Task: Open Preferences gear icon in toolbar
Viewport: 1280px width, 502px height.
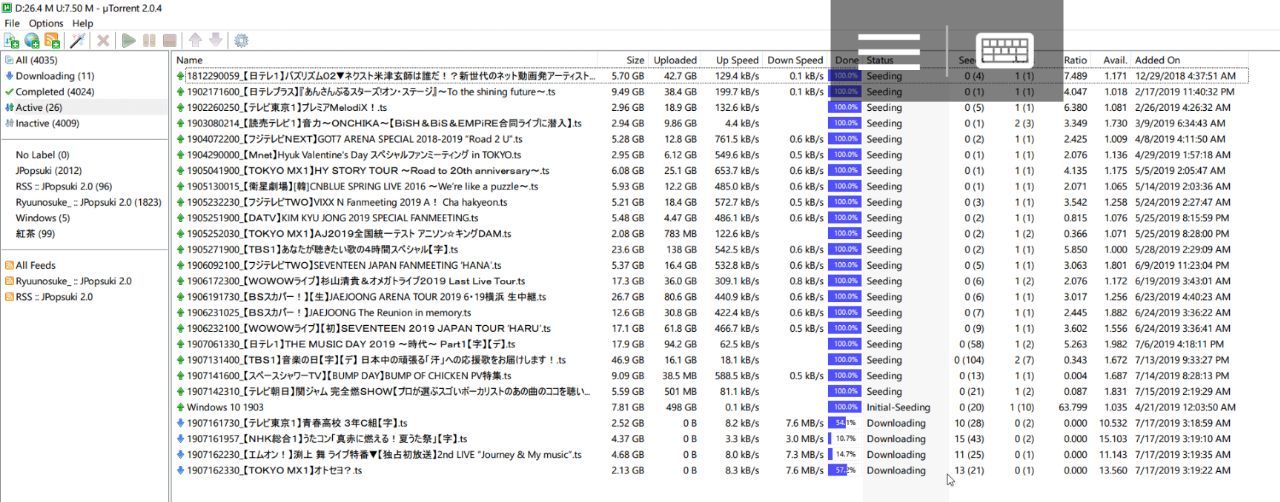Action: (240, 41)
